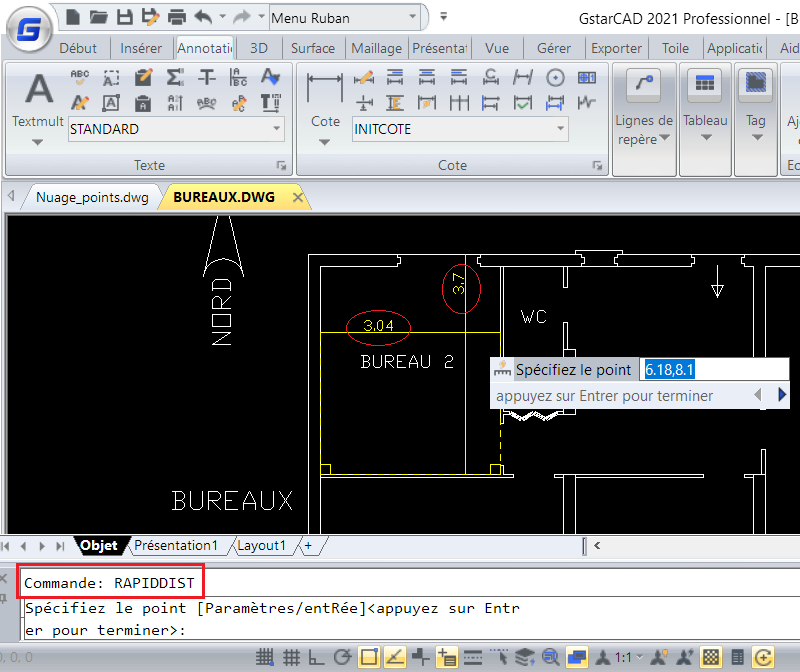This screenshot has height=672, width=800.
Task: Add a new layout with plus tab
Action: 308,545
